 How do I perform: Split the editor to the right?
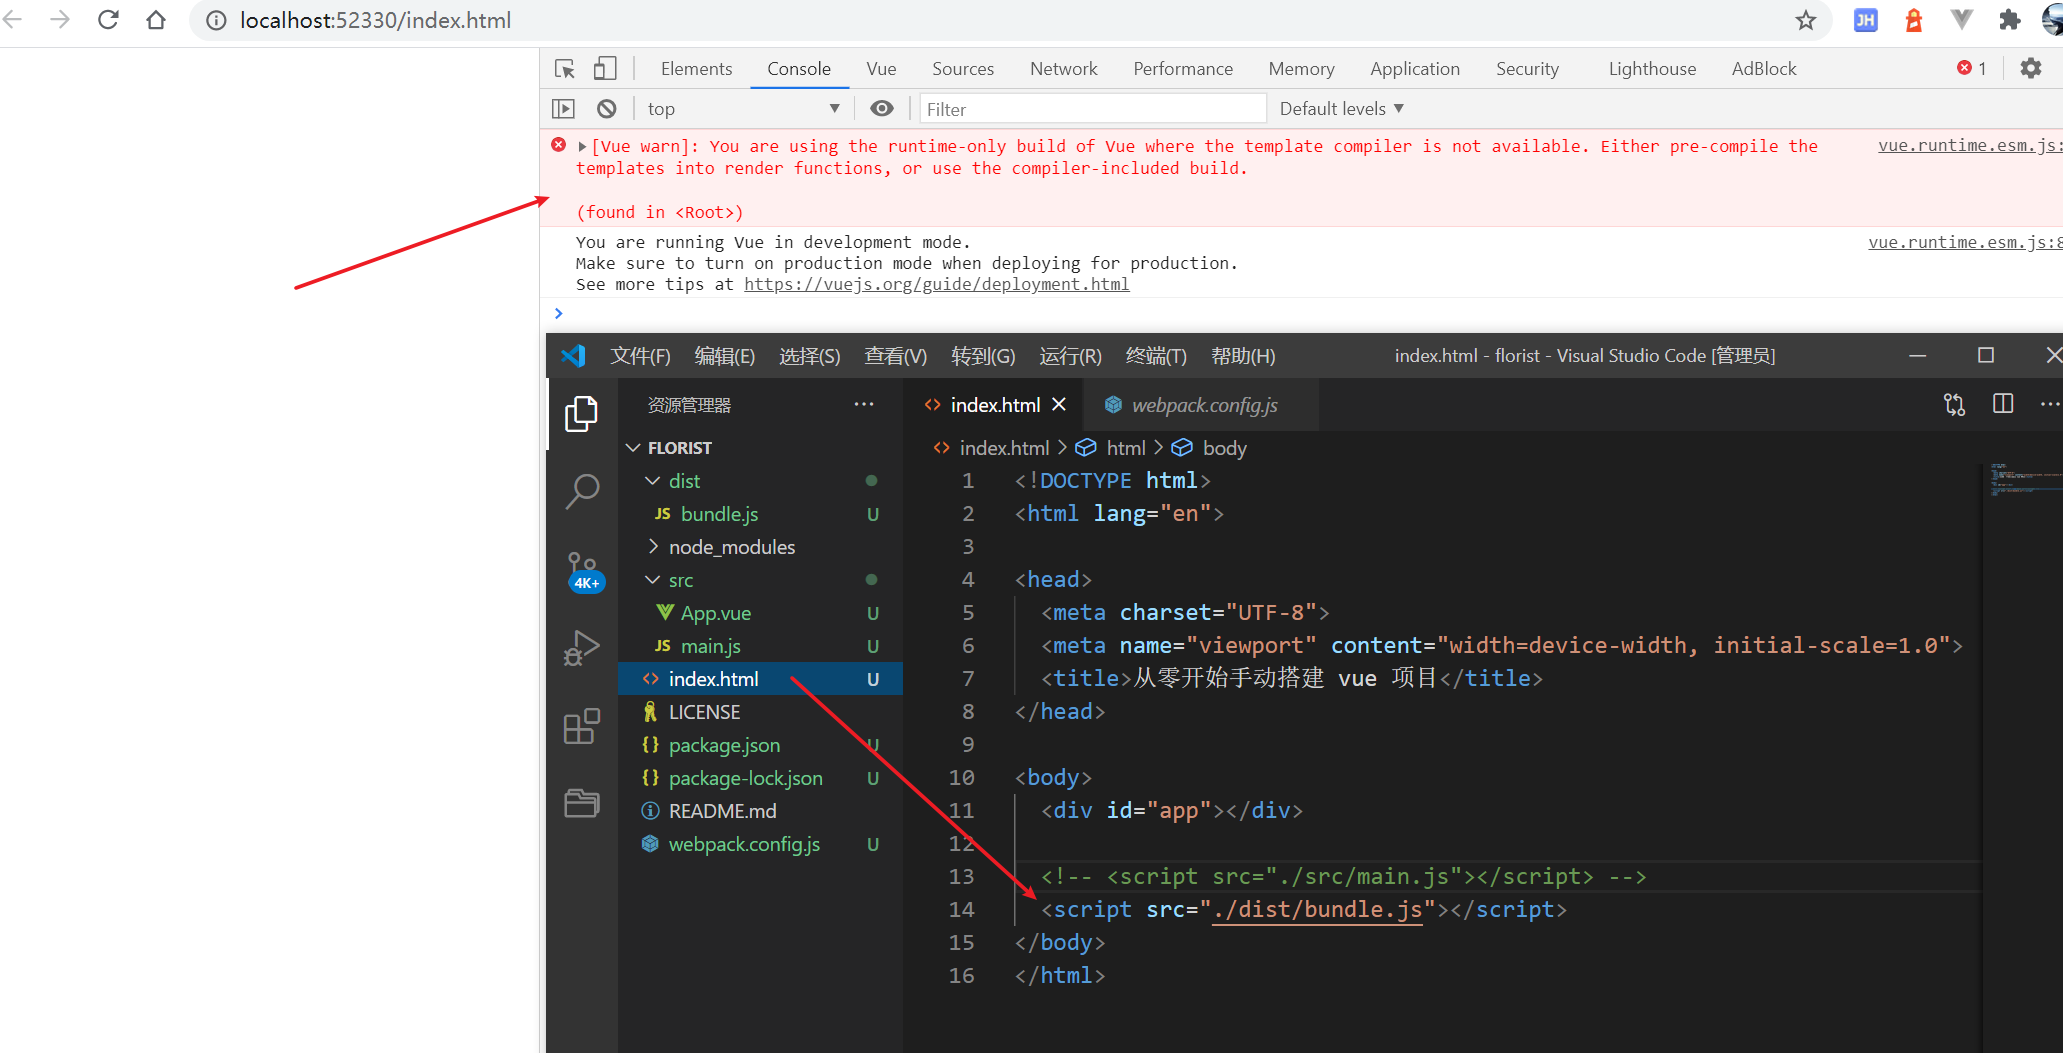pos(2003,404)
